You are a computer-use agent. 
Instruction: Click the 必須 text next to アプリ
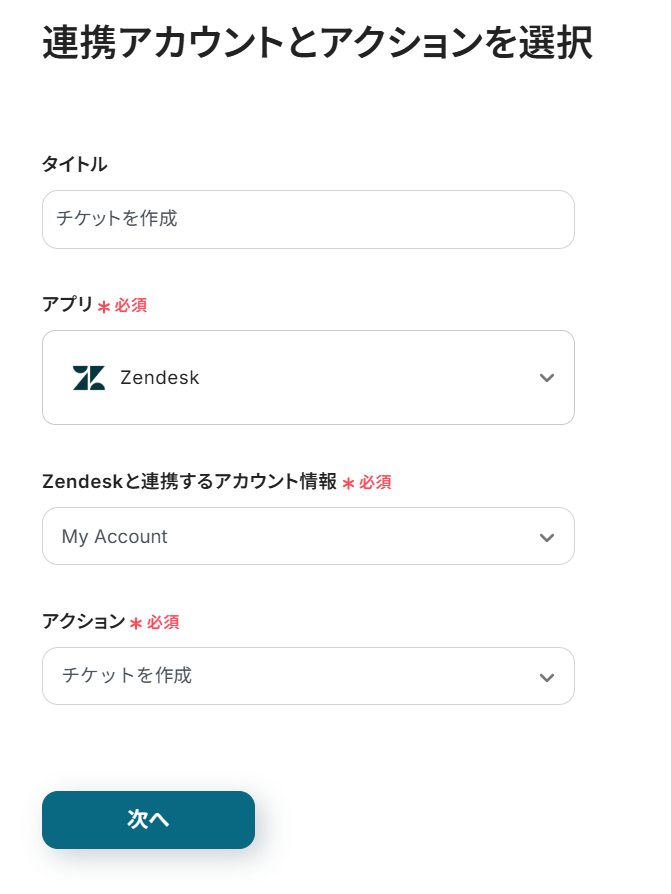[x=131, y=306]
